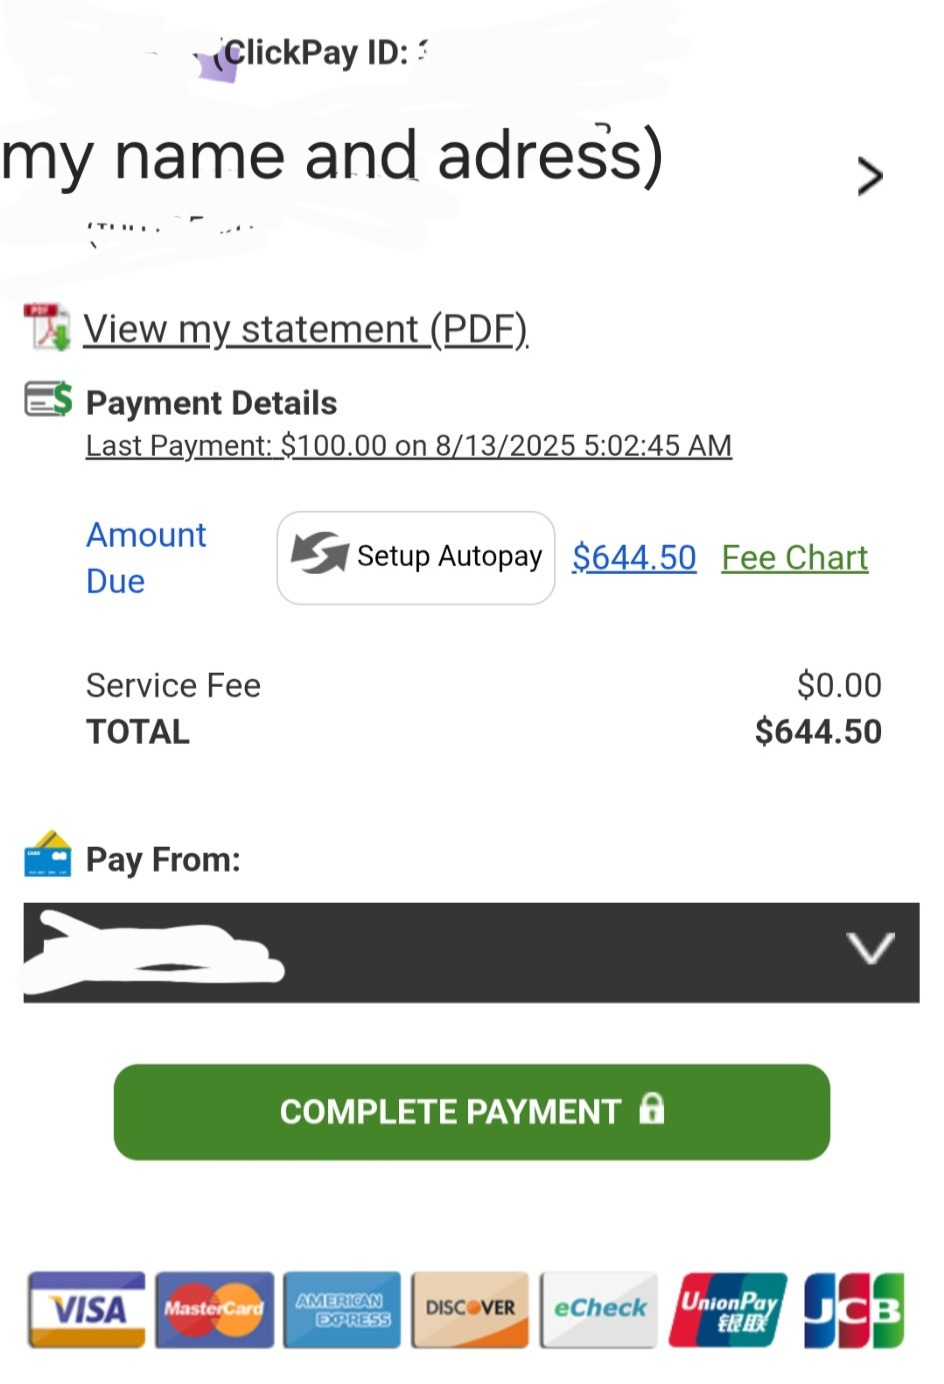The height and width of the screenshot is (1384, 944).
Task: Click the Discover card logo
Action: [470, 1309]
